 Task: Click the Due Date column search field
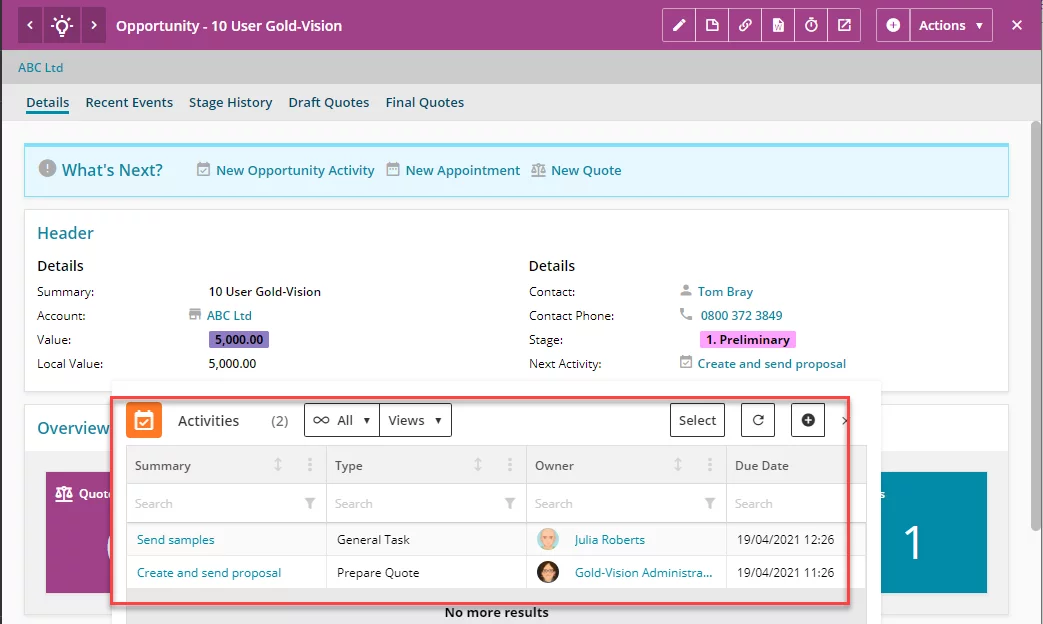click(x=797, y=504)
